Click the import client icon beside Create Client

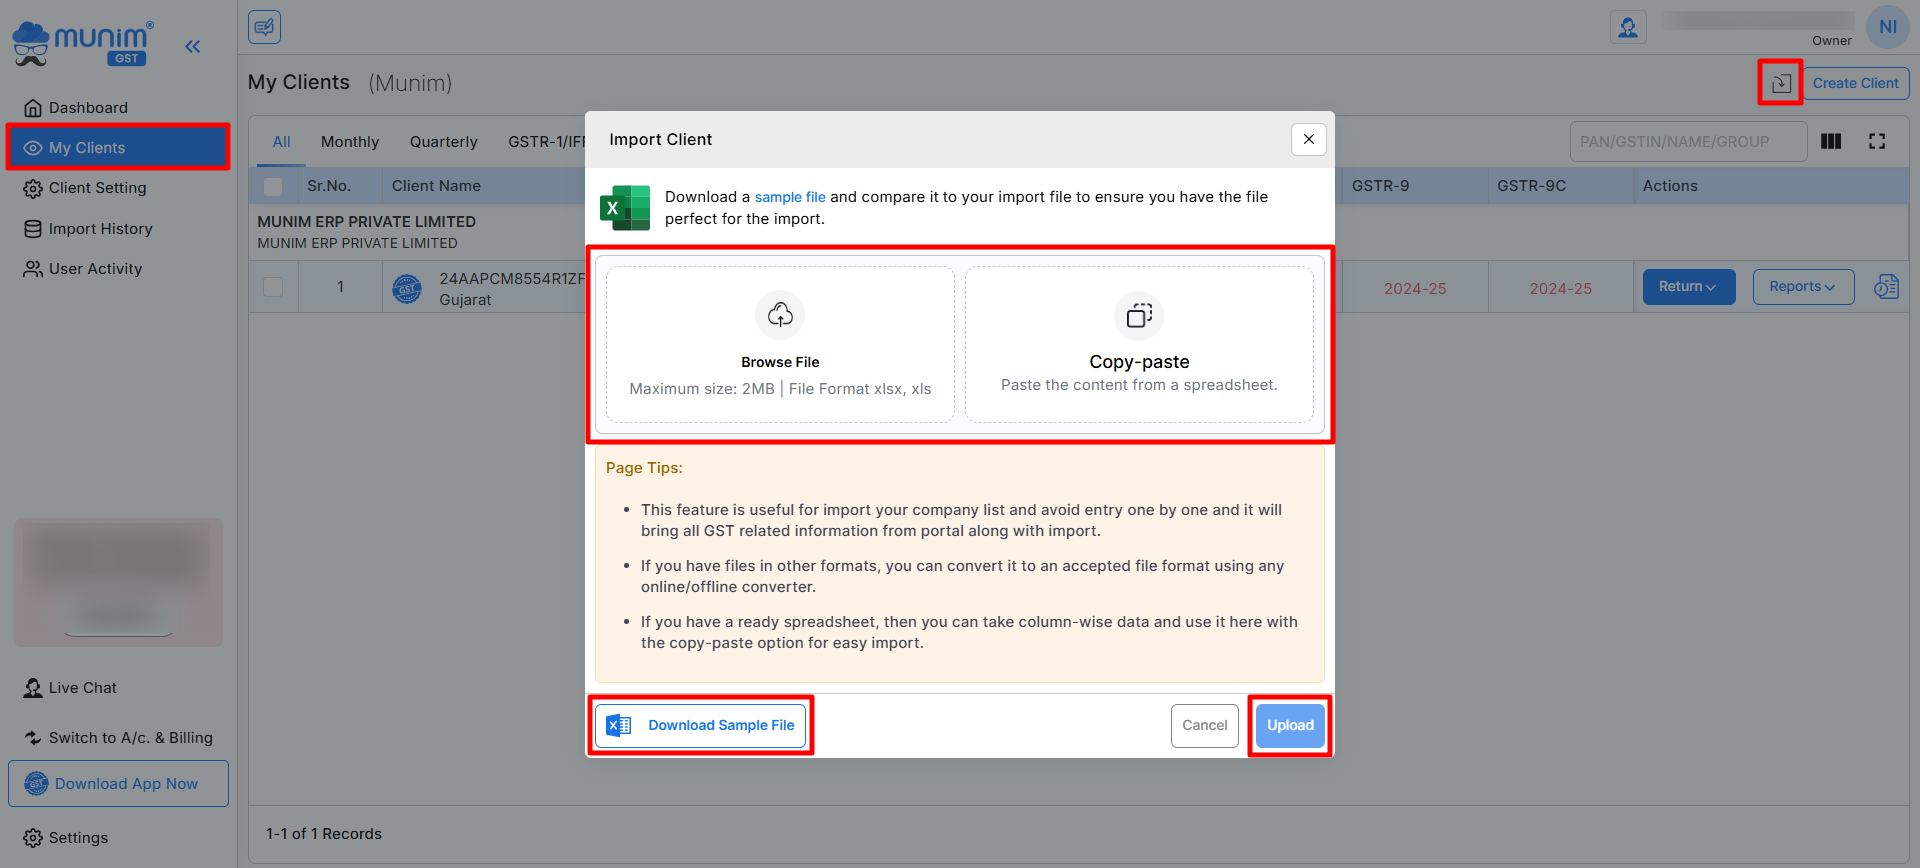pyautogui.click(x=1781, y=83)
